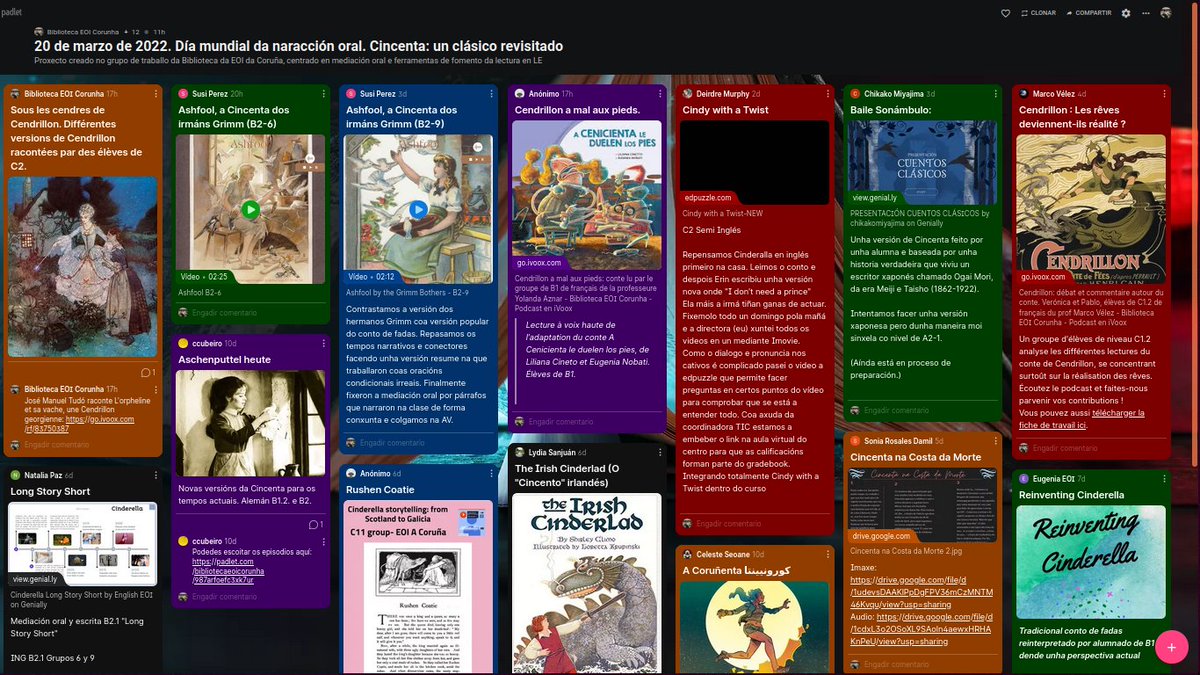Image resolution: width=1200 pixels, height=675 pixels.
Task: Click the CLONAR remake button
Action: 1038,13
